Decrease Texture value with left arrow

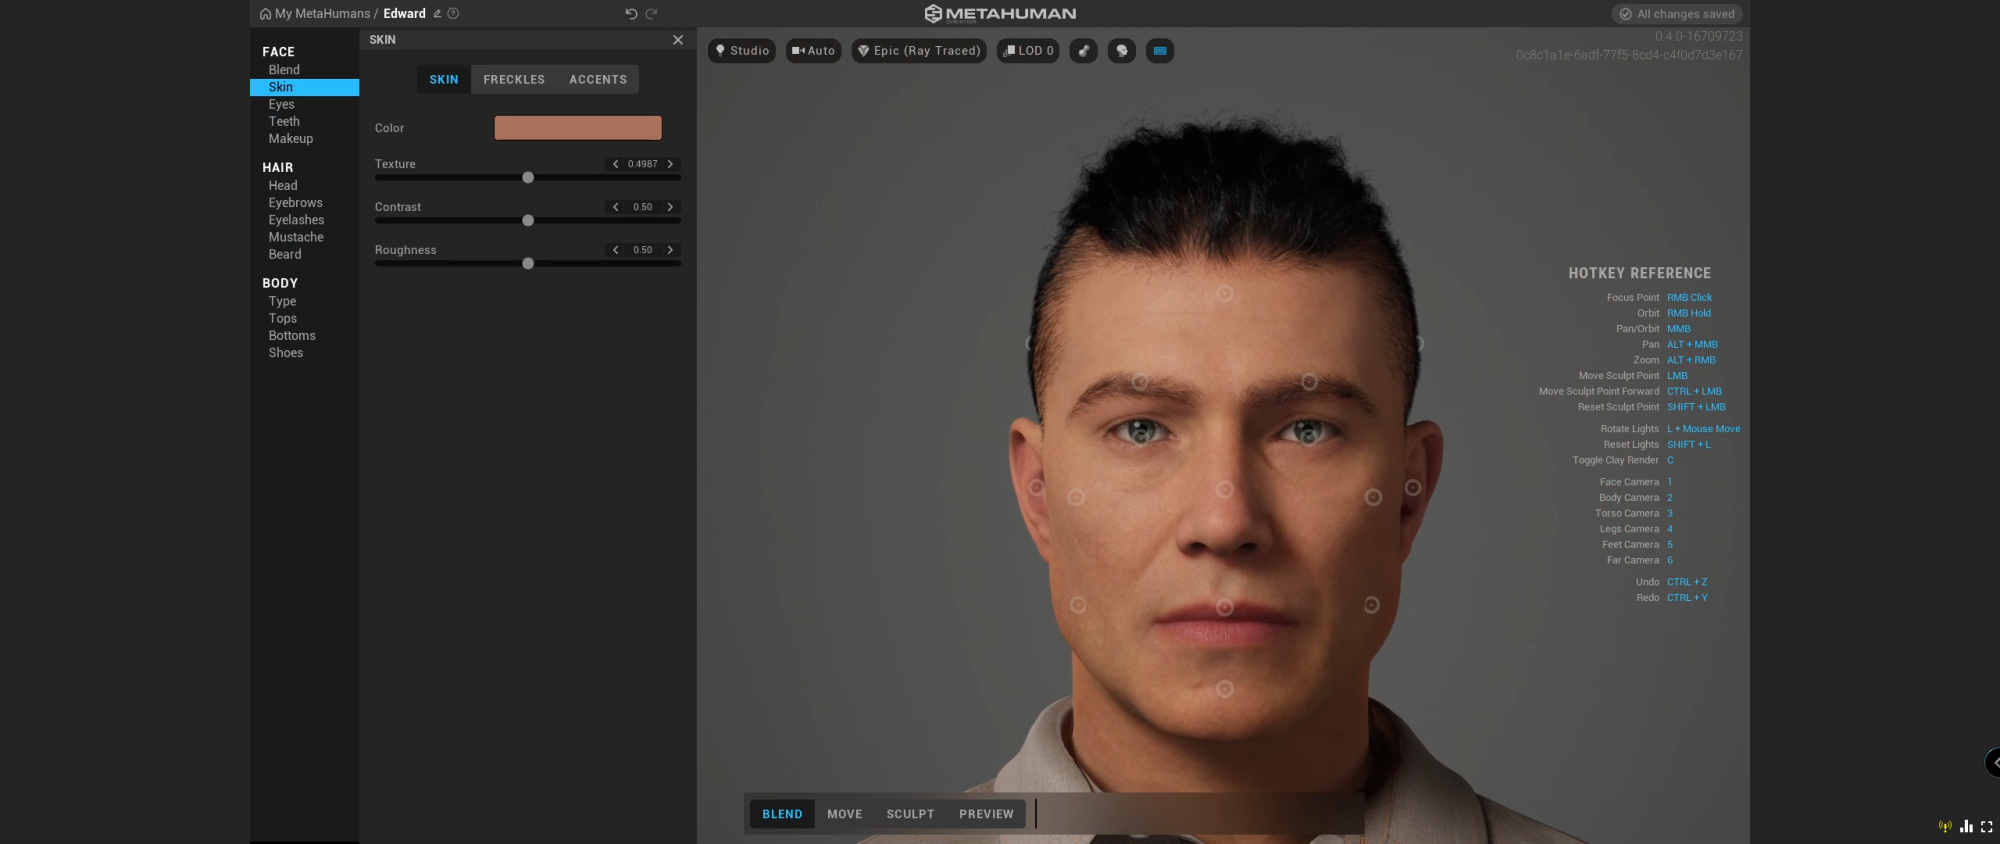pyautogui.click(x=616, y=164)
